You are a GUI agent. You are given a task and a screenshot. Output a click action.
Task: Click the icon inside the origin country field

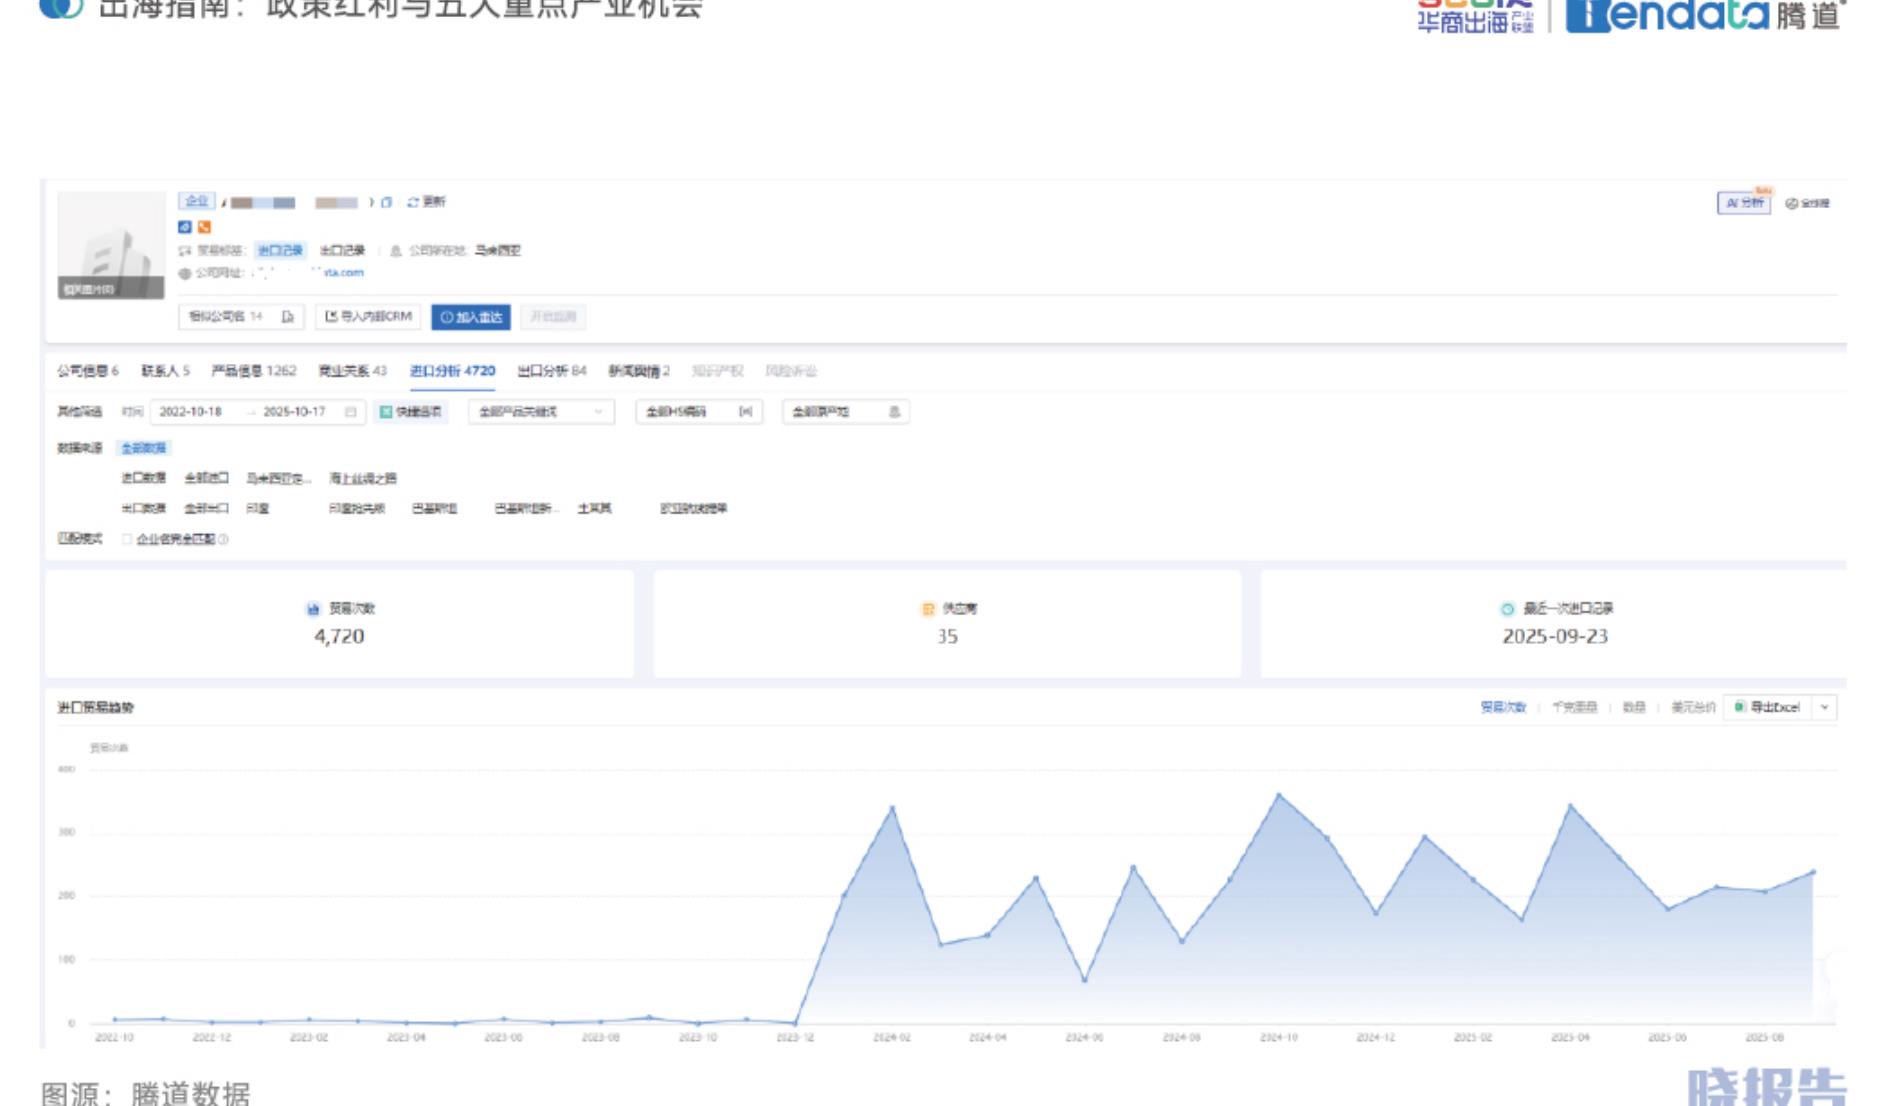[894, 412]
